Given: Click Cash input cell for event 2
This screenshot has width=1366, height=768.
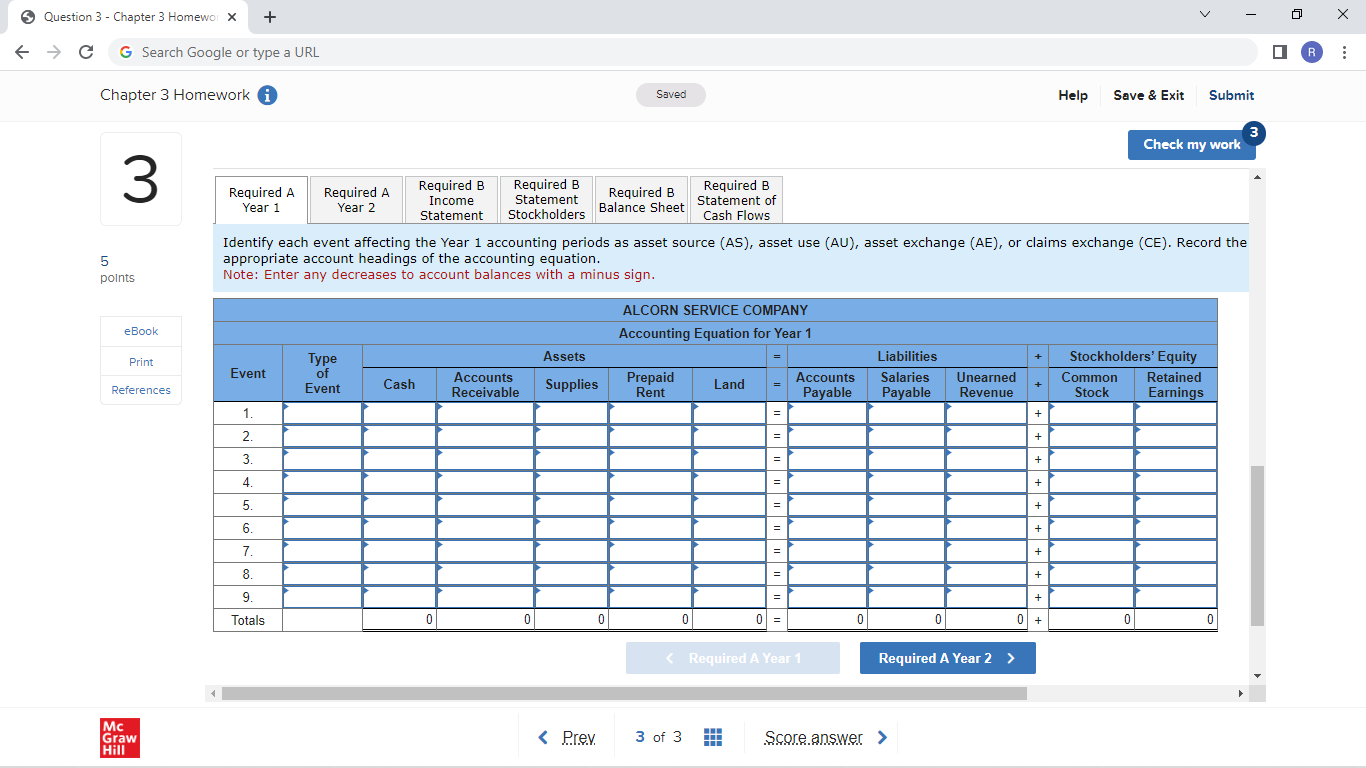Looking at the screenshot, I should 399,436.
